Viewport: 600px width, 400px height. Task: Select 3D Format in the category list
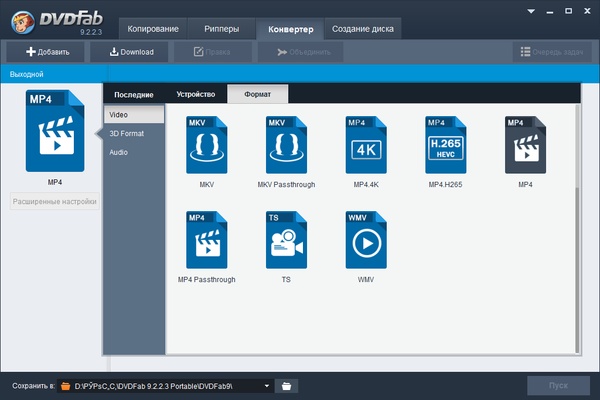pyautogui.click(x=126, y=133)
